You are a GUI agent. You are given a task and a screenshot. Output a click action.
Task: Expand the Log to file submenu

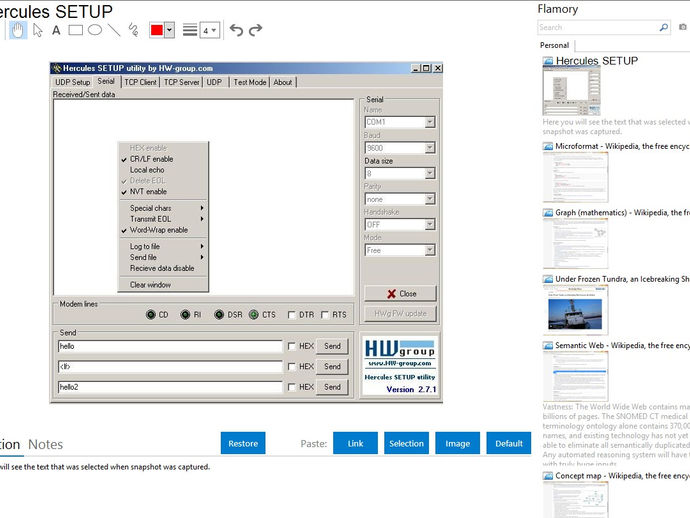pyautogui.click(x=163, y=246)
